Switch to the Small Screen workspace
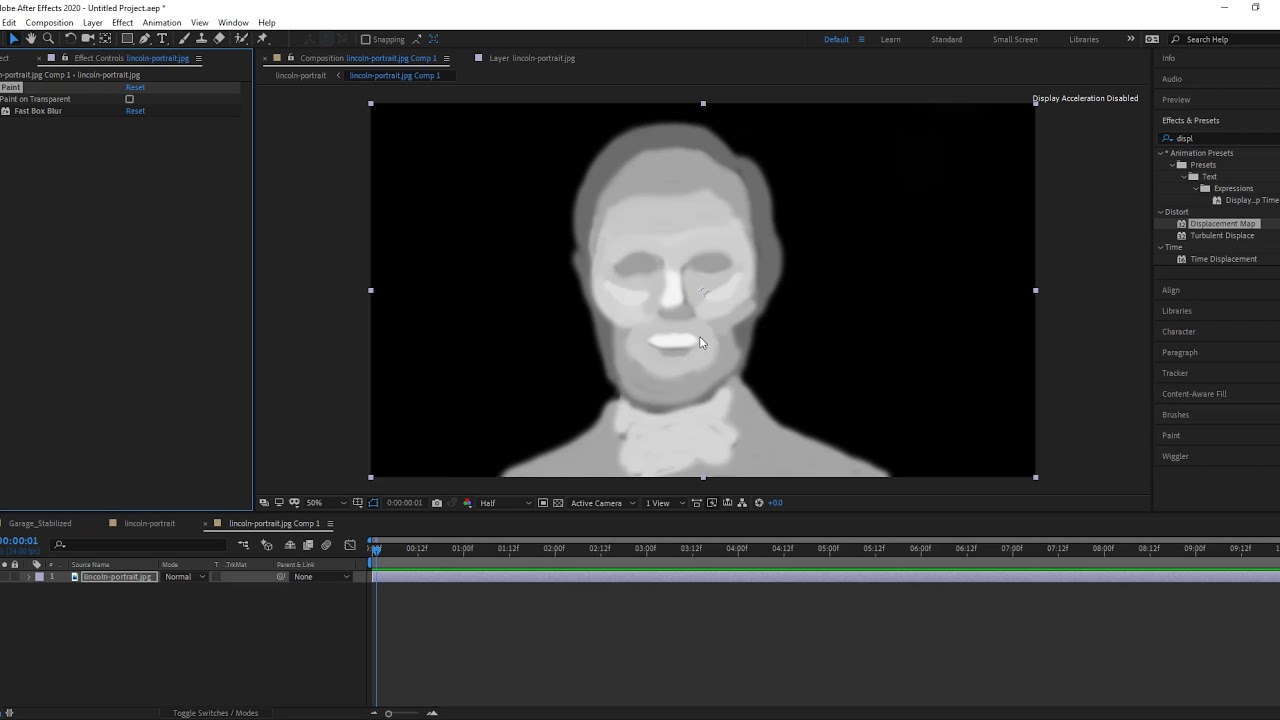1280x720 pixels. pyautogui.click(x=1015, y=40)
